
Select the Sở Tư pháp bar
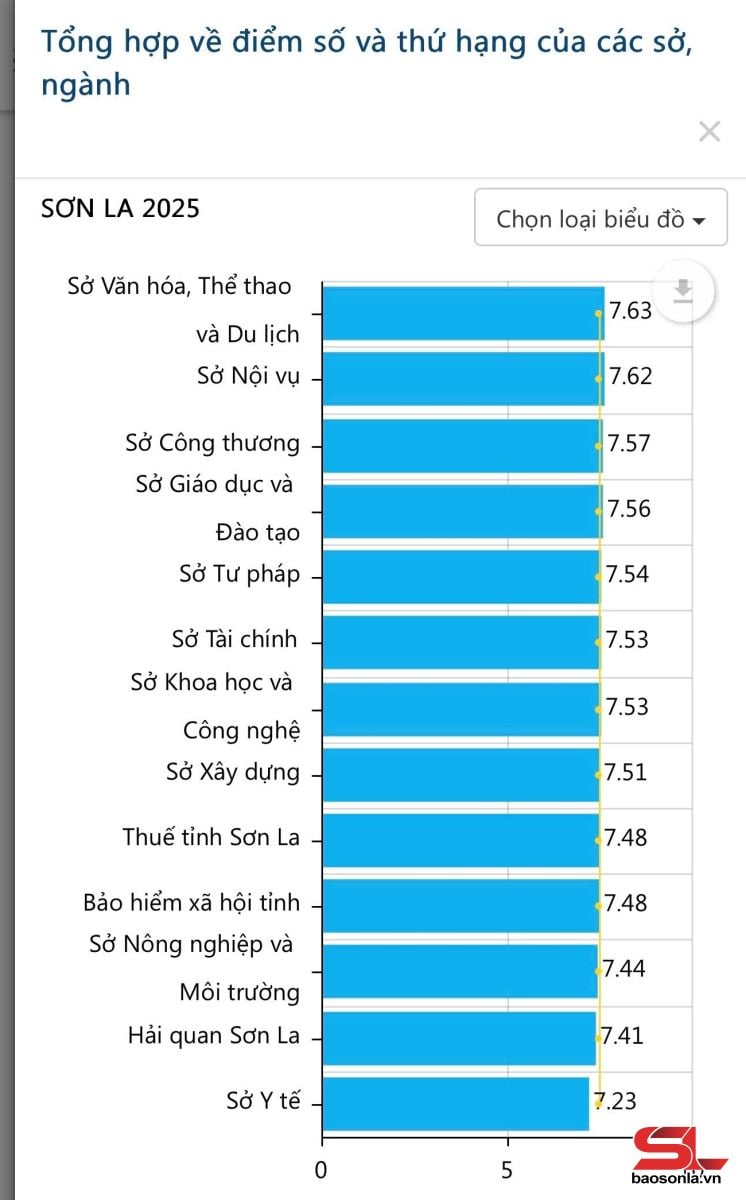(461, 576)
